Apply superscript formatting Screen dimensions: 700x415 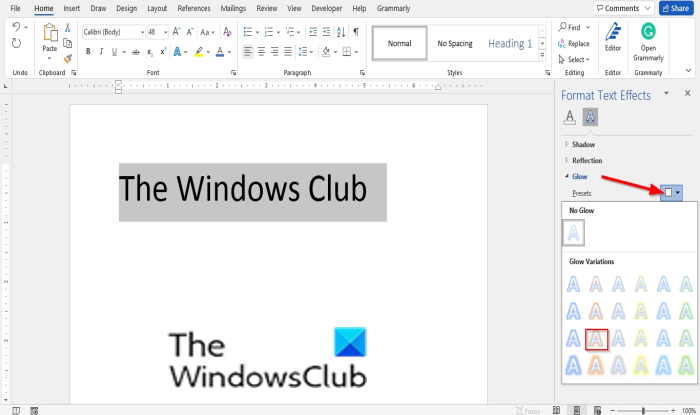click(163, 52)
